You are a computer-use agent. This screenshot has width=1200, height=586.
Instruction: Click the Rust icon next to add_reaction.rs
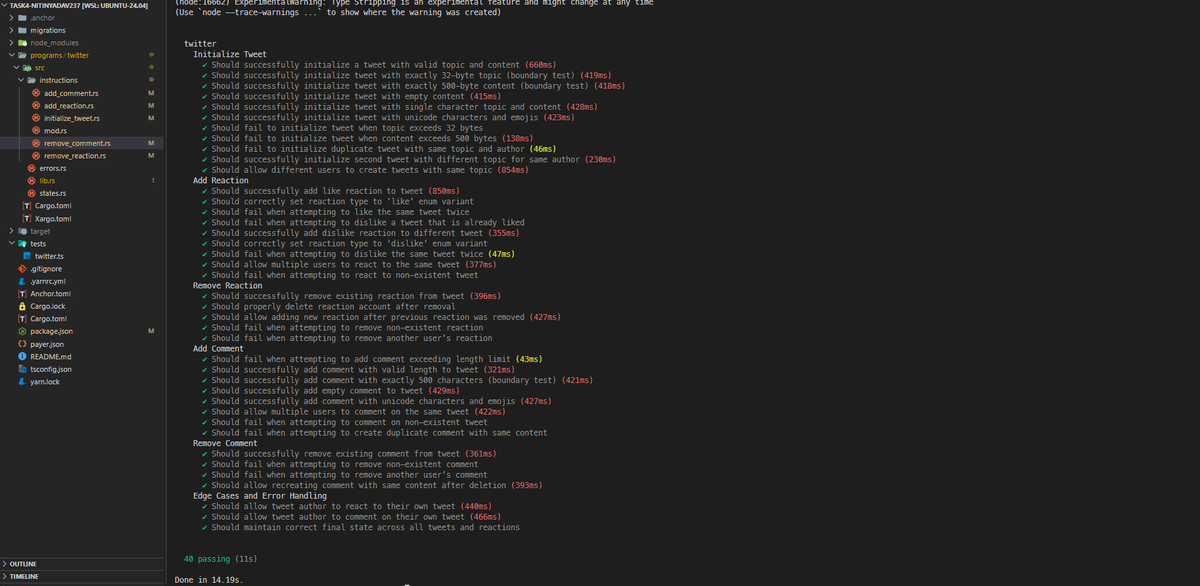36,105
